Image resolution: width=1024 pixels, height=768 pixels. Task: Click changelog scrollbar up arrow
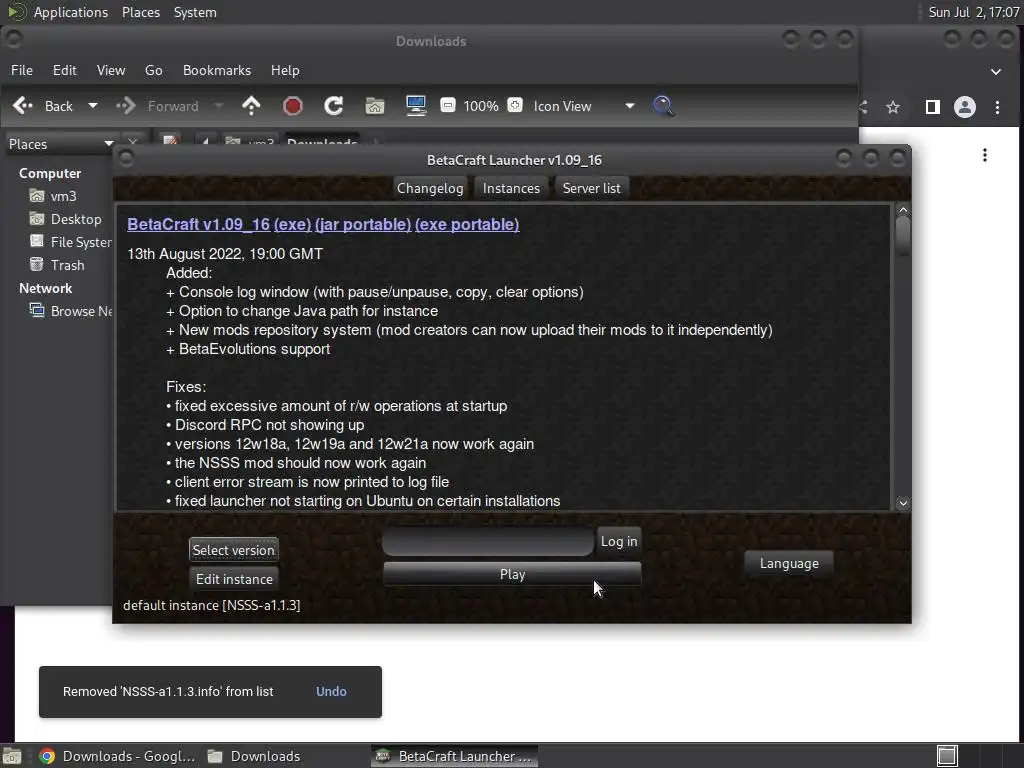pos(903,210)
